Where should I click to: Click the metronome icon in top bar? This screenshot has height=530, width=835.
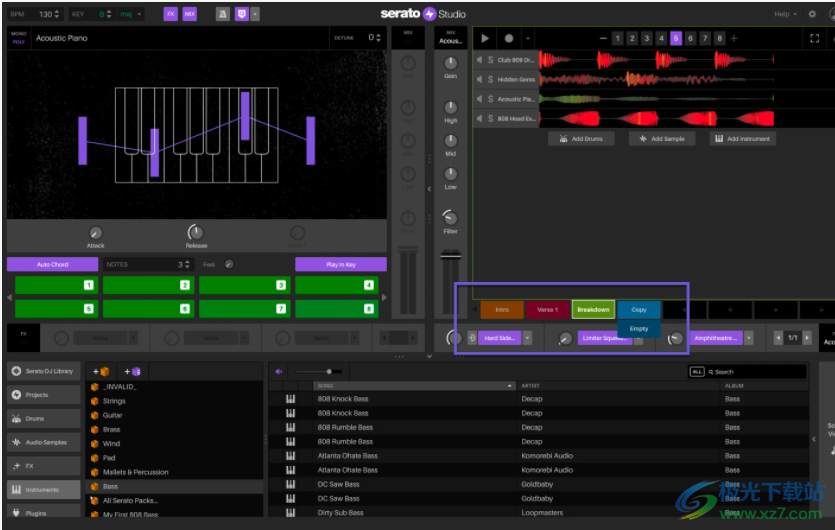click(x=223, y=14)
